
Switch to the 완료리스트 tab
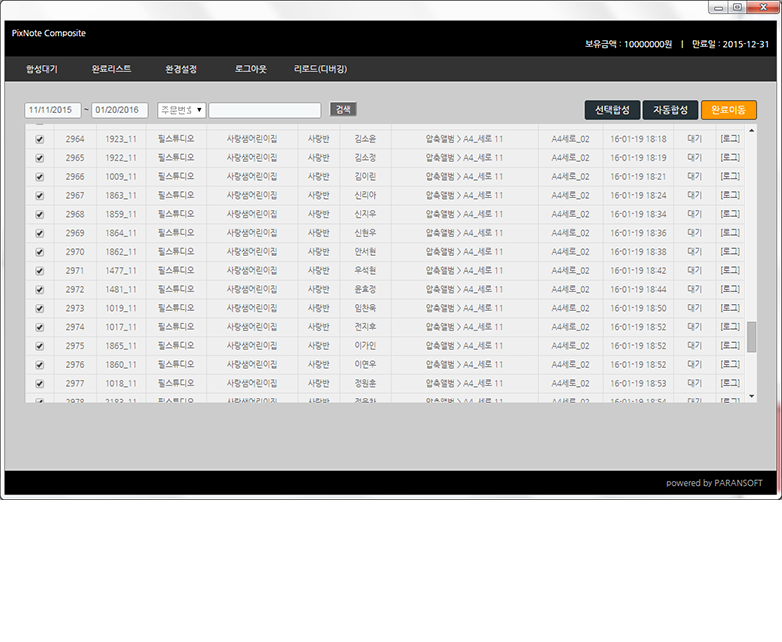tap(111, 70)
